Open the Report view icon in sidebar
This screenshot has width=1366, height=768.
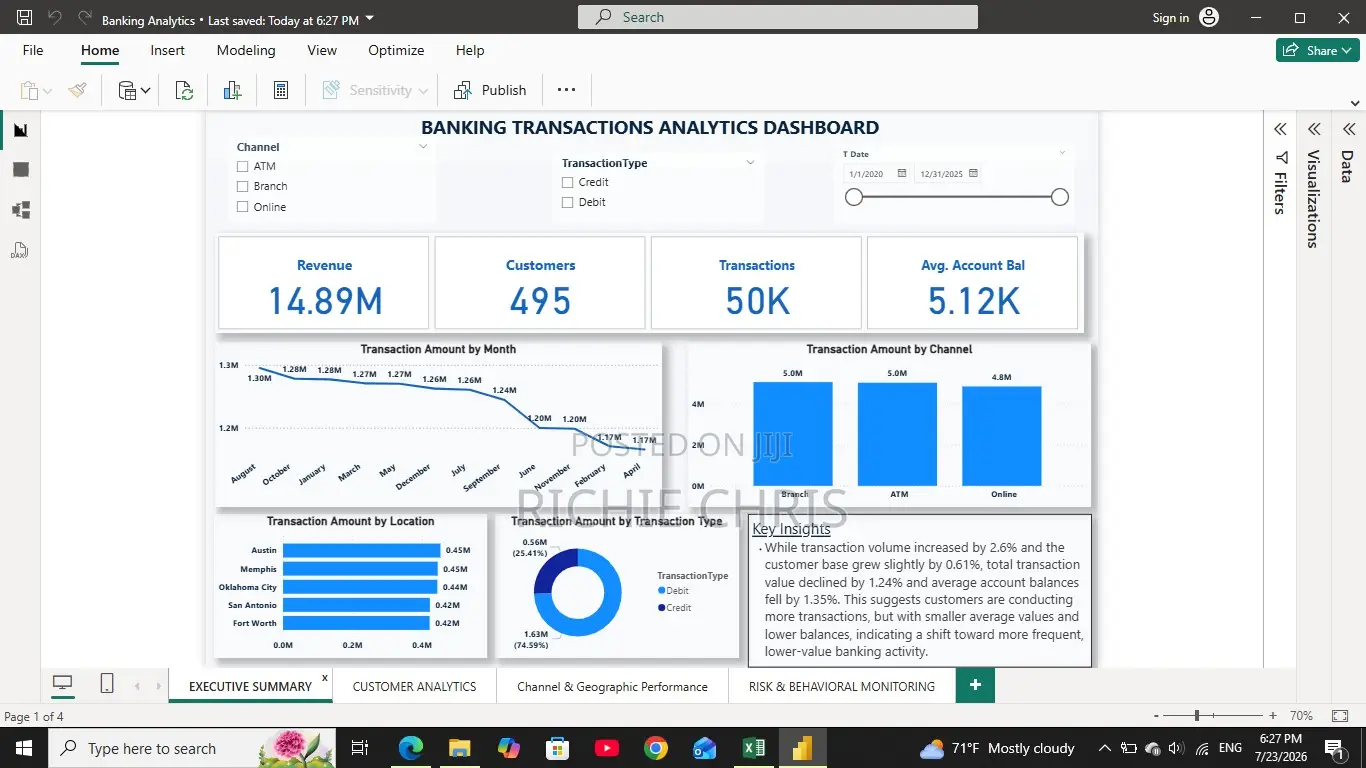tap(20, 130)
